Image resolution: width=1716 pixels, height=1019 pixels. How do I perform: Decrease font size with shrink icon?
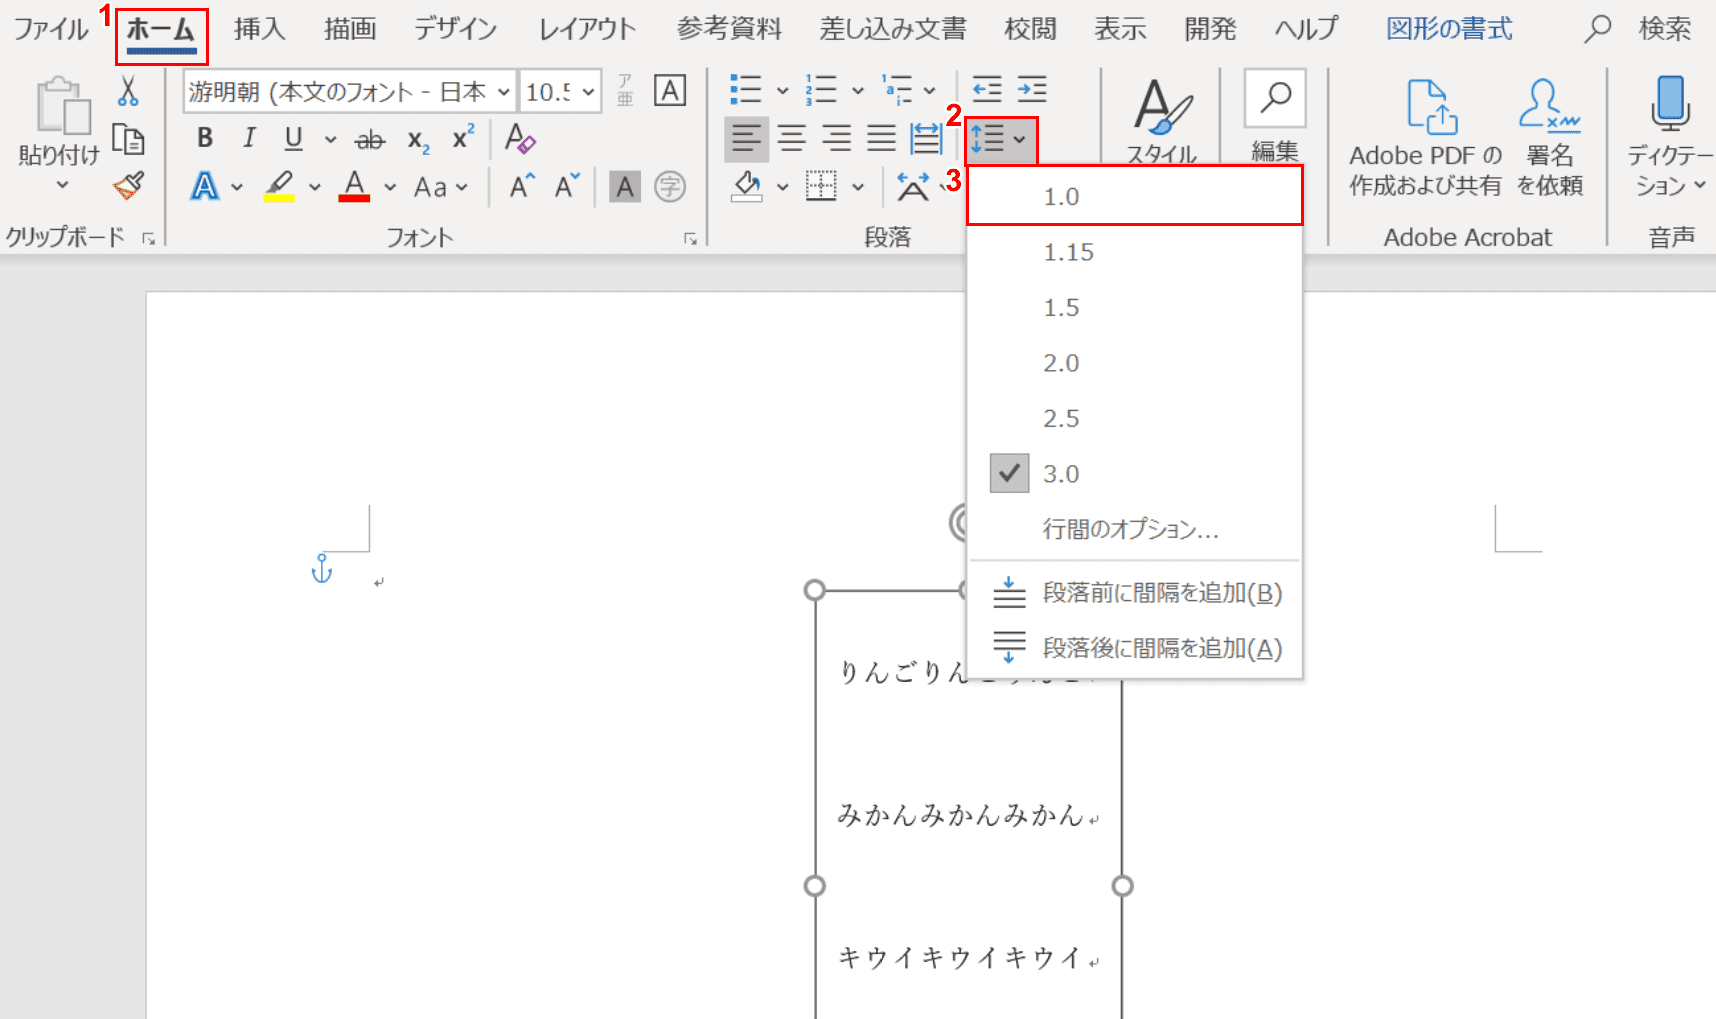[x=567, y=187]
